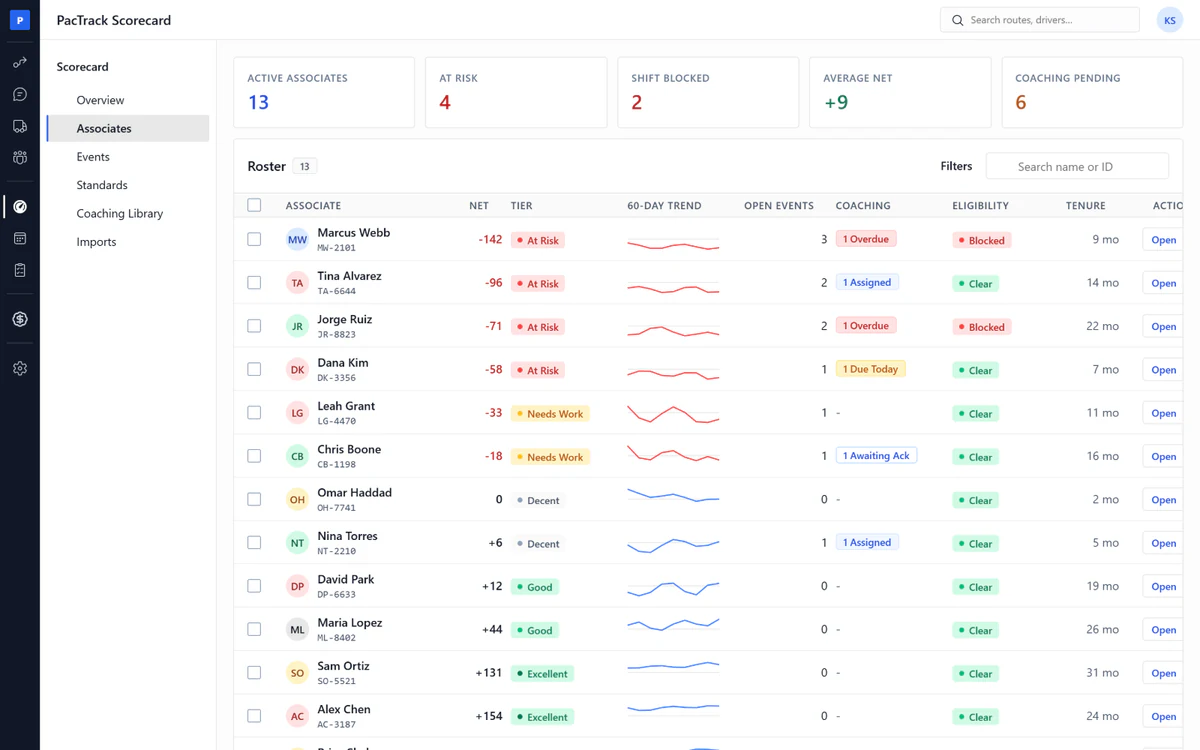Click Open for Nina Torres
This screenshot has width=1200, height=750.
[1163, 543]
